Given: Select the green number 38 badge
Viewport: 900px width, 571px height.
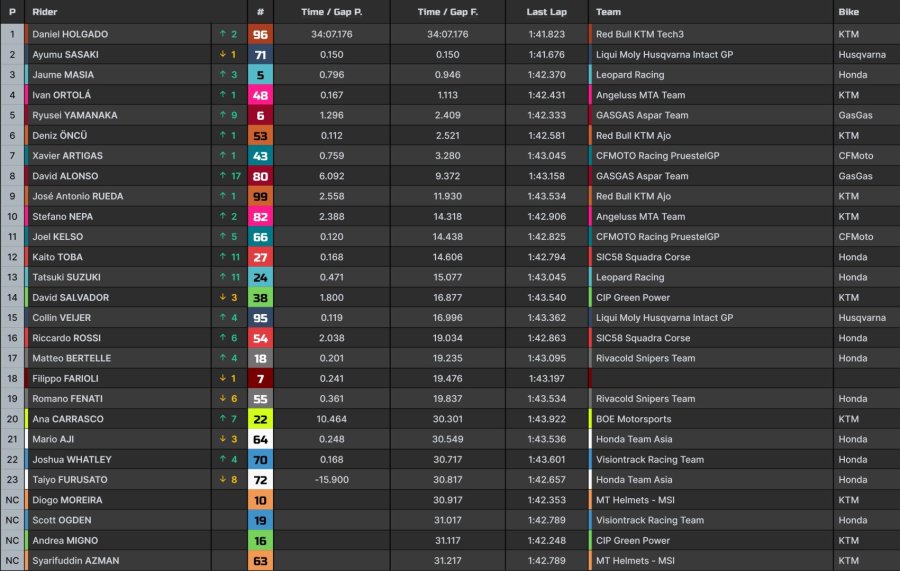Looking at the screenshot, I should click(x=260, y=298).
